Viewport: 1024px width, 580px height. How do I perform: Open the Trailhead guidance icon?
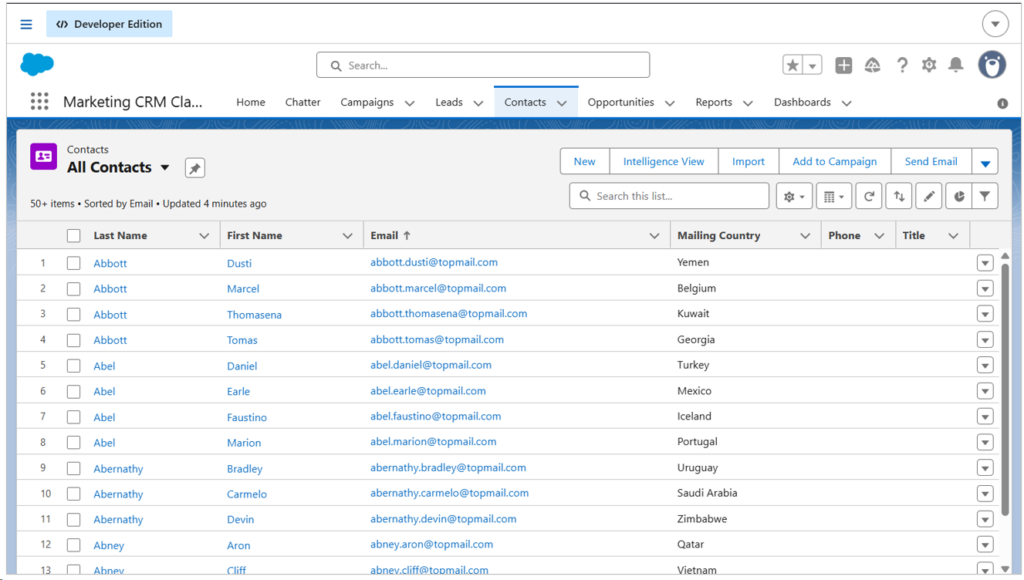pos(872,65)
